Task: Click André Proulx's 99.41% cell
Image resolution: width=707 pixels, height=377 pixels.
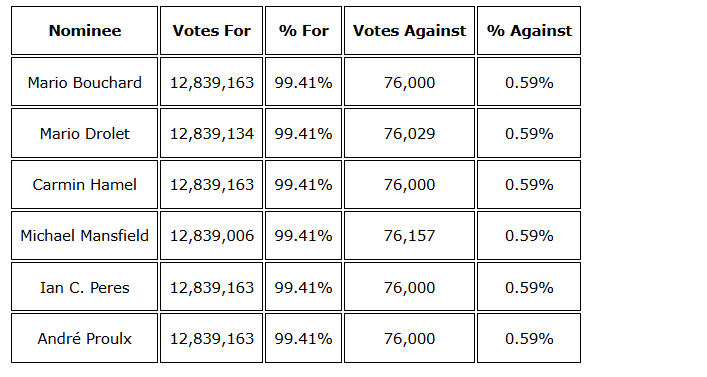Action: [x=303, y=338]
